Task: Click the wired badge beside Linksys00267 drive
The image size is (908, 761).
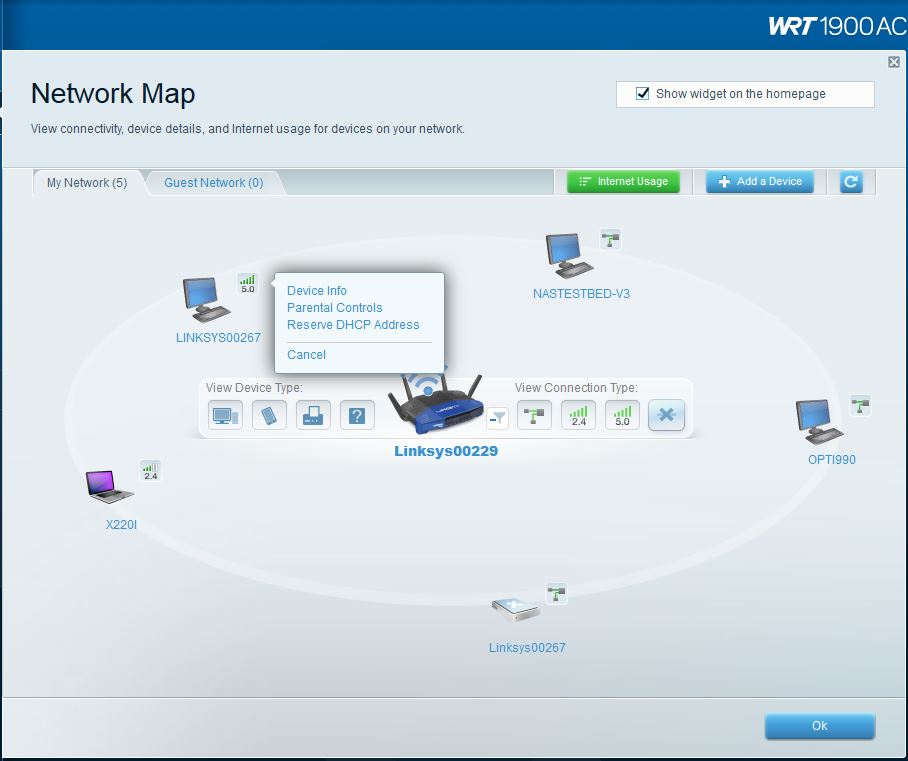Action: coord(556,594)
